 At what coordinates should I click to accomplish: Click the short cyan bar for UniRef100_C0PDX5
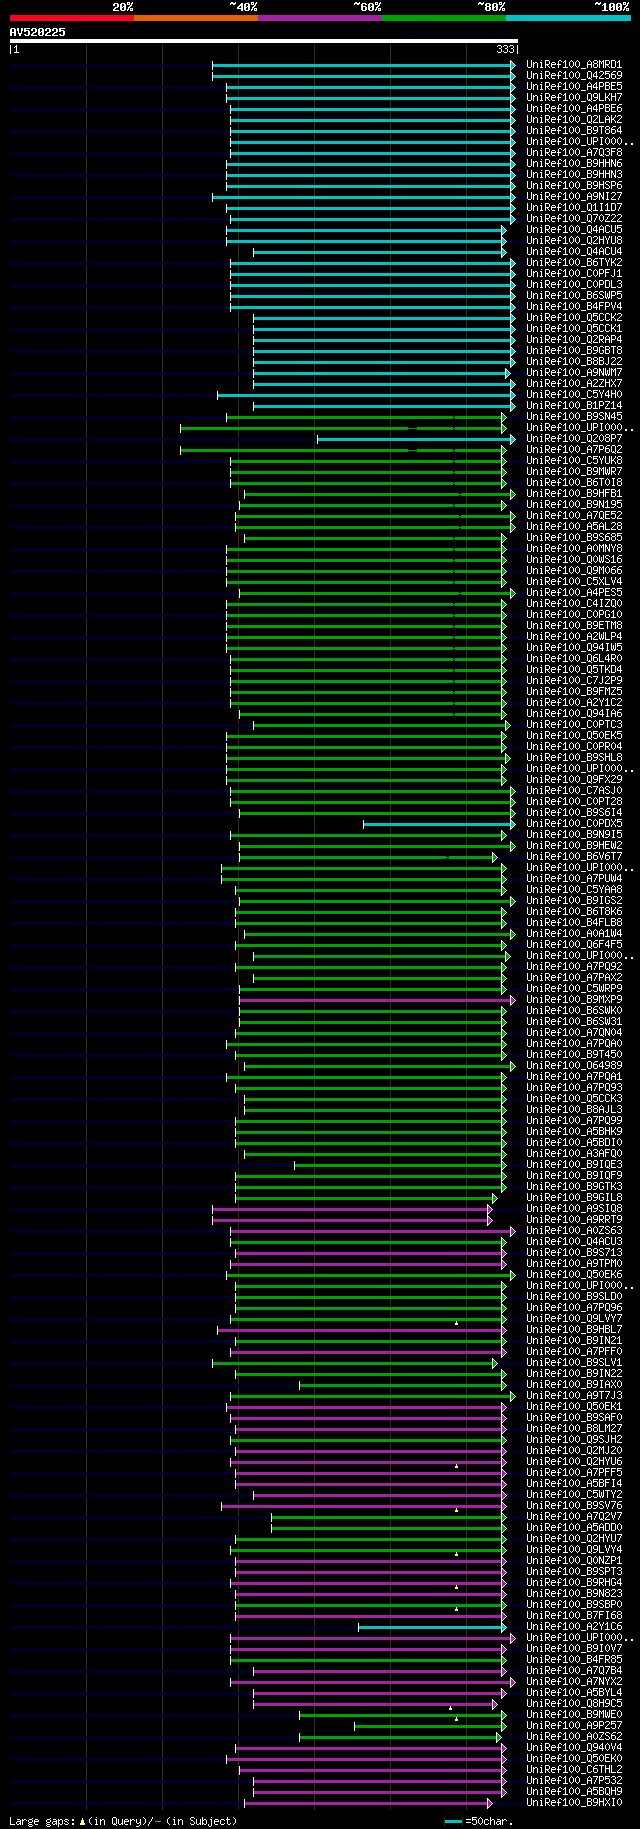click(x=439, y=824)
